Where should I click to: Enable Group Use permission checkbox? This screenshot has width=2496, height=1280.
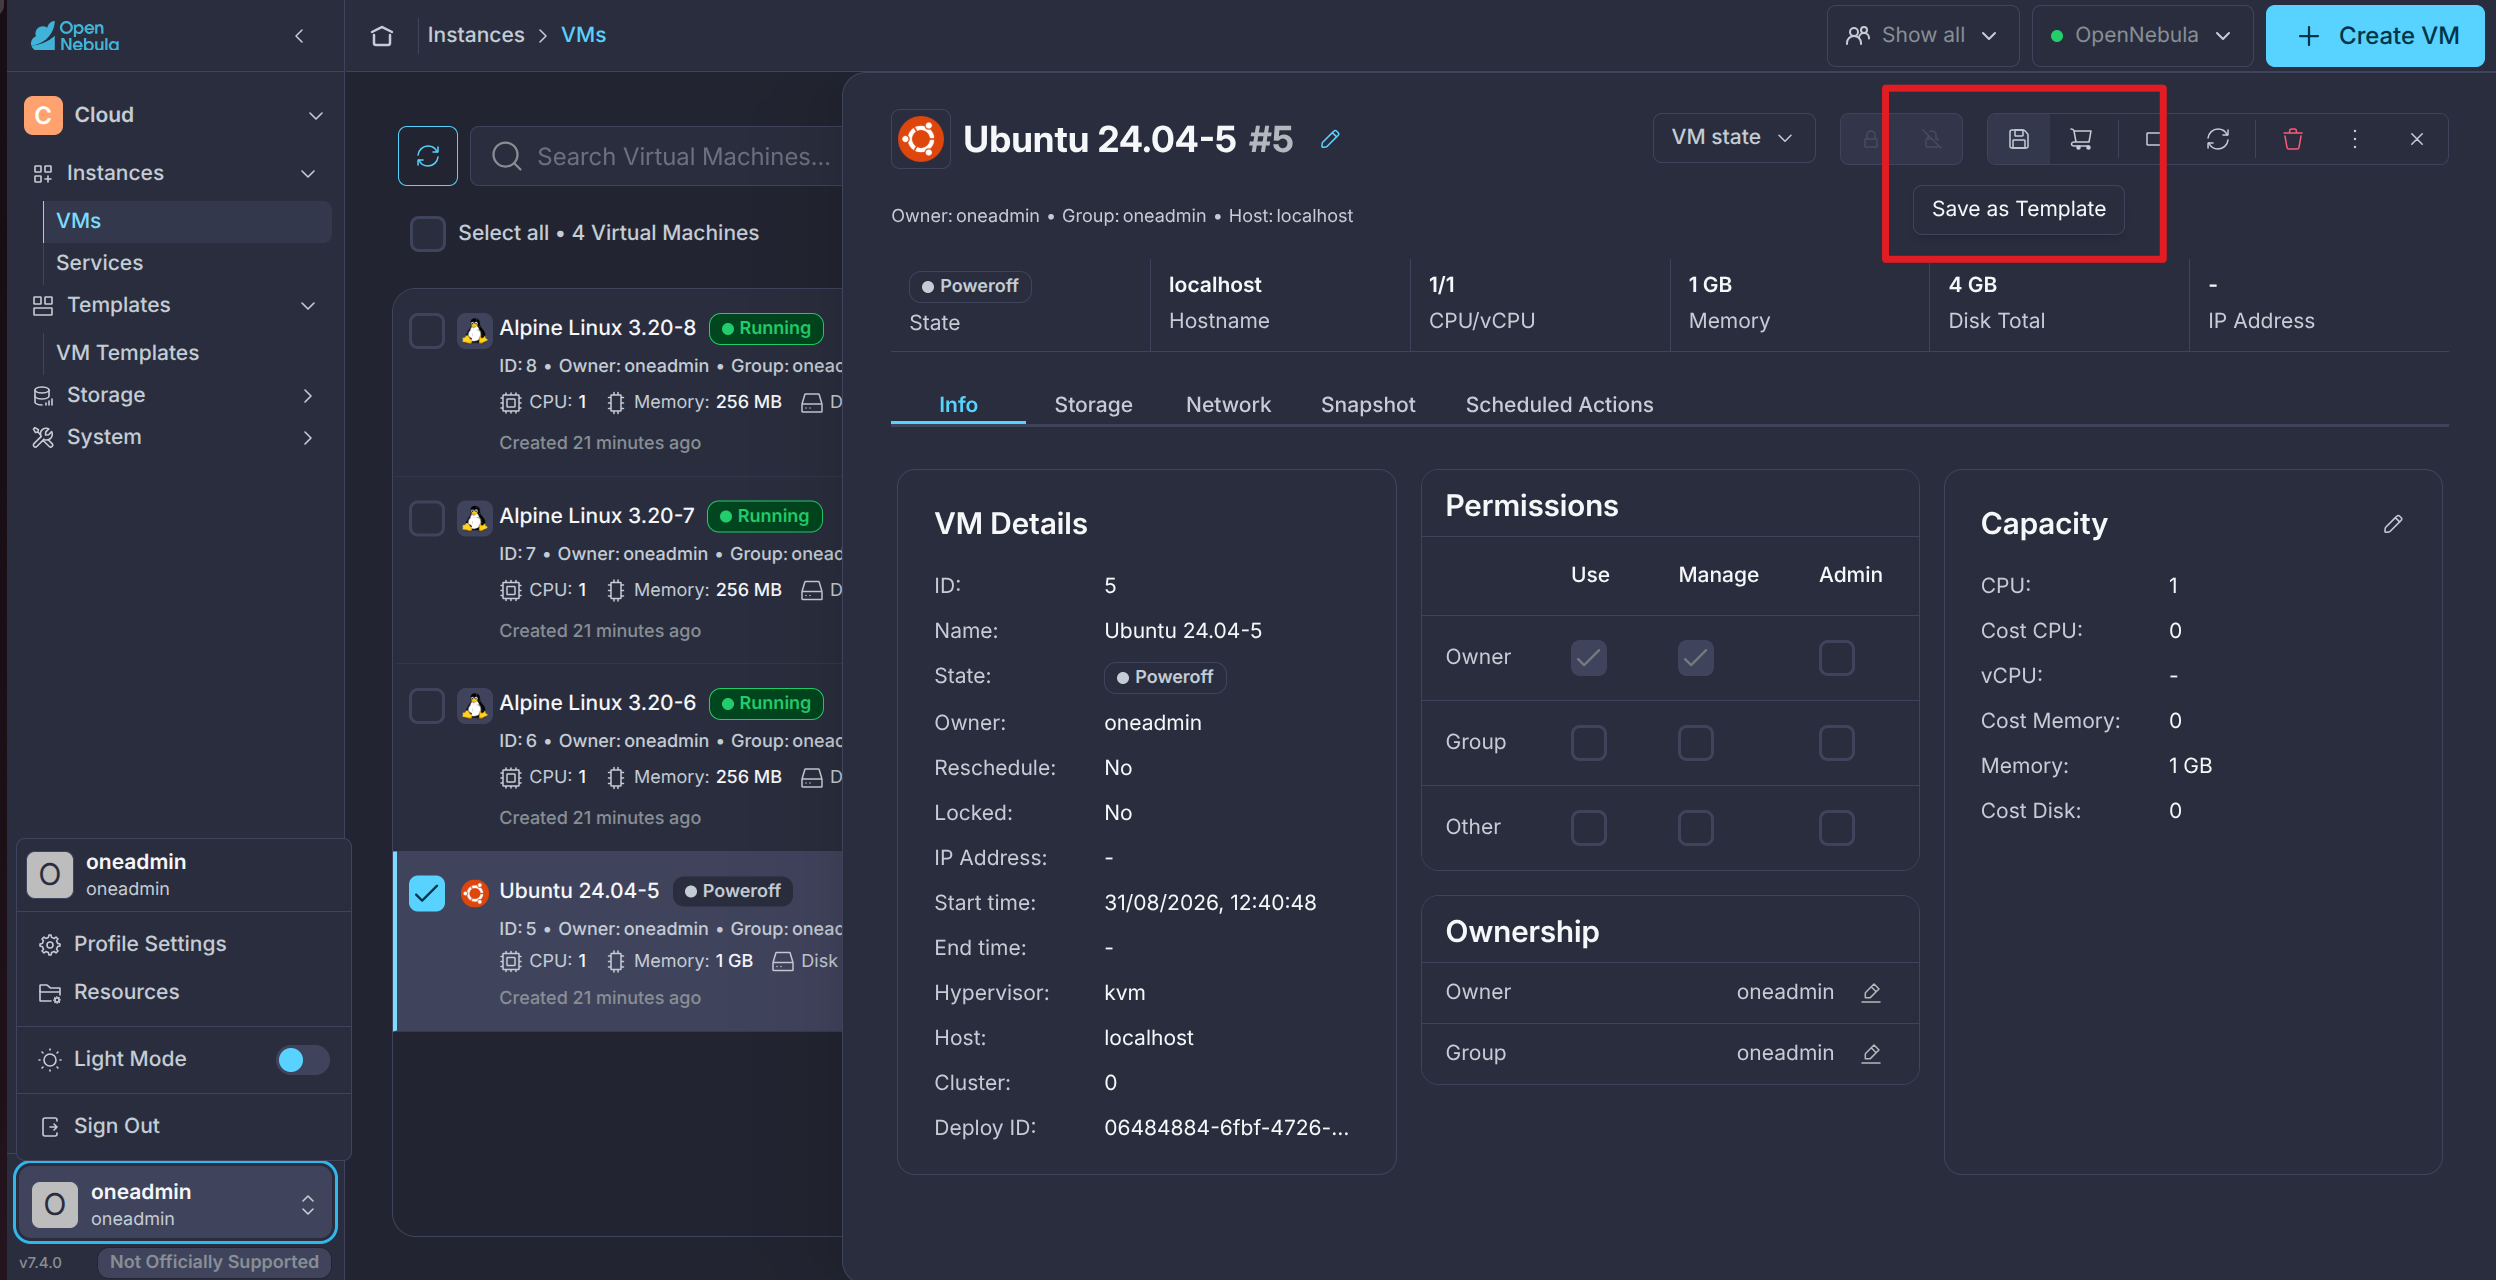pos(1589,743)
